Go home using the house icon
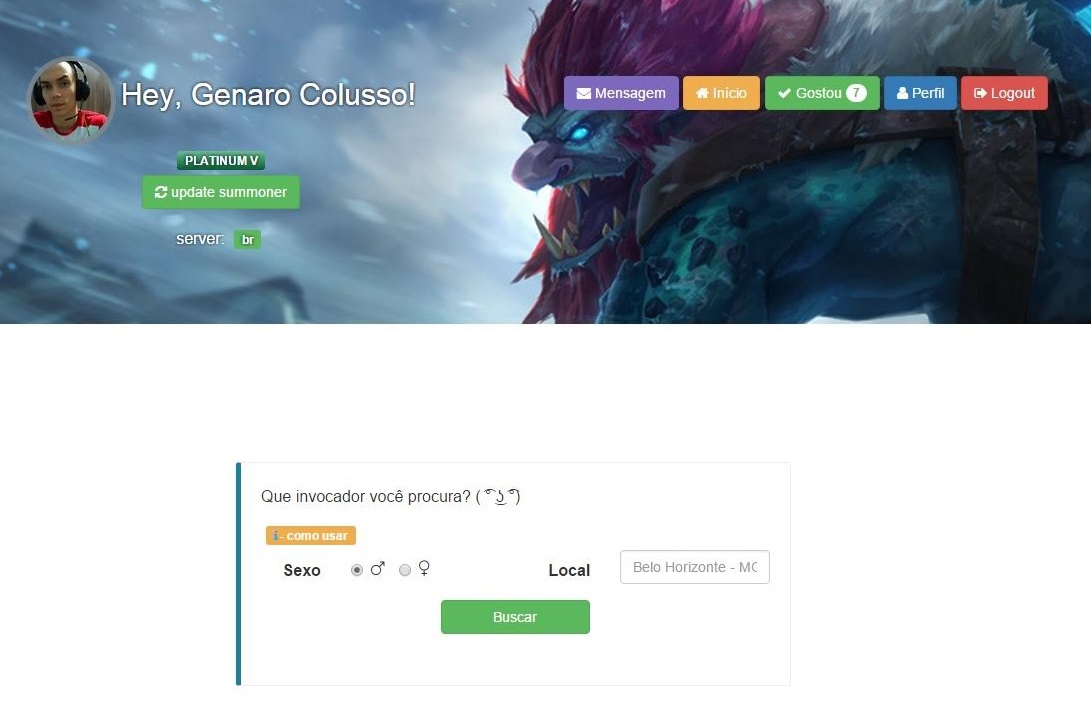Screen dimensions: 1091x715 (x=702, y=93)
